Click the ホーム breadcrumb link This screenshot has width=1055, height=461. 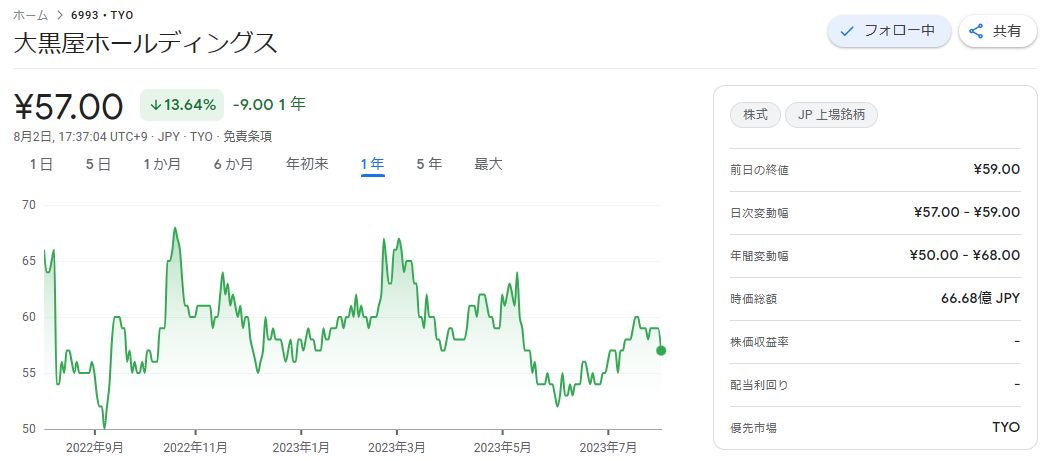coord(30,13)
